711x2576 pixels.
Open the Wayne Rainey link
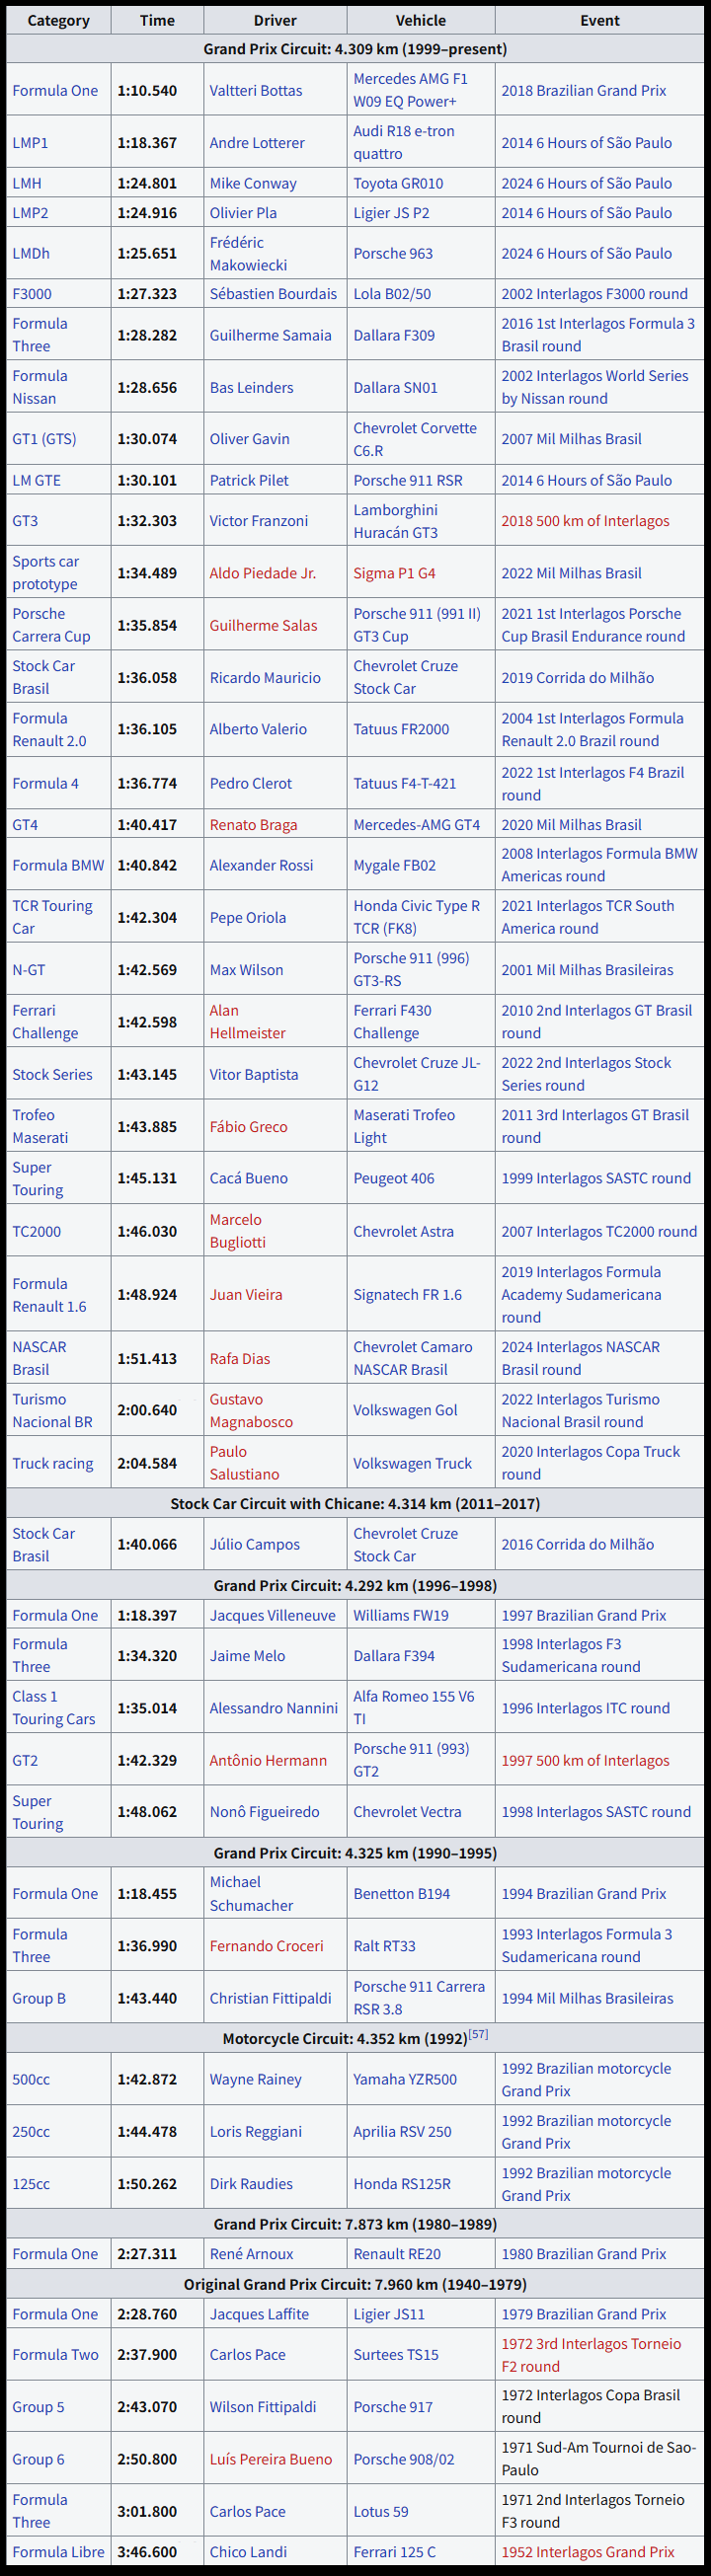coord(256,2080)
